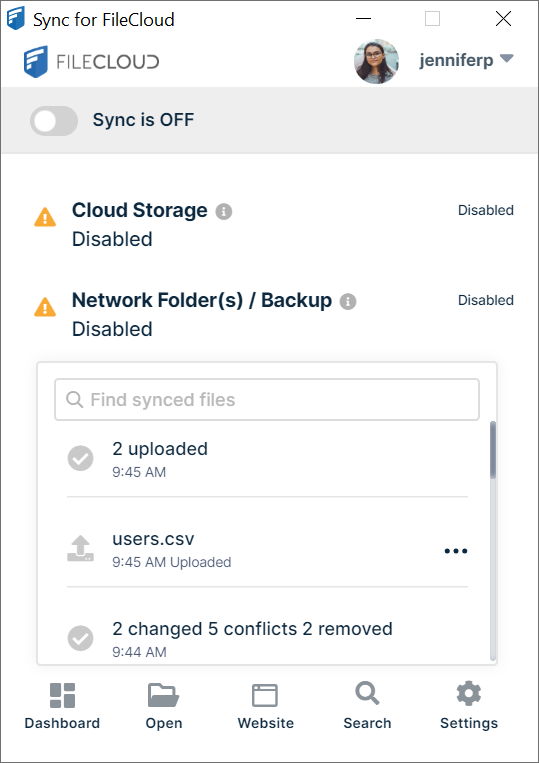
Task: Open the three-dot menu for users.csv
Action: click(x=456, y=551)
